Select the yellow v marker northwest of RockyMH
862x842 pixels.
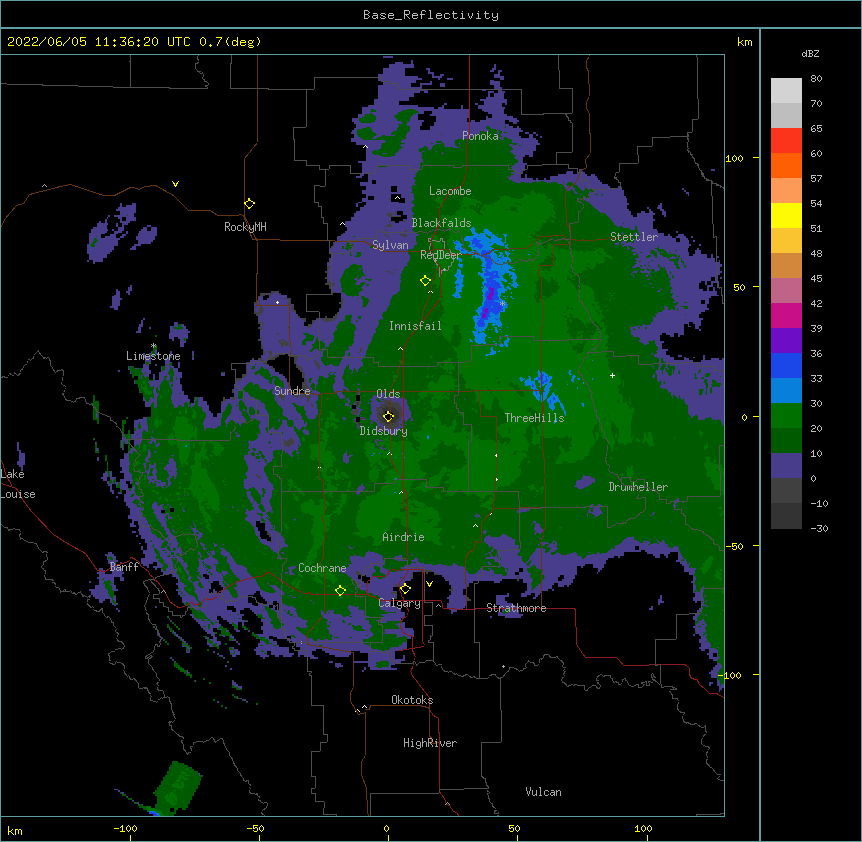coord(175,184)
